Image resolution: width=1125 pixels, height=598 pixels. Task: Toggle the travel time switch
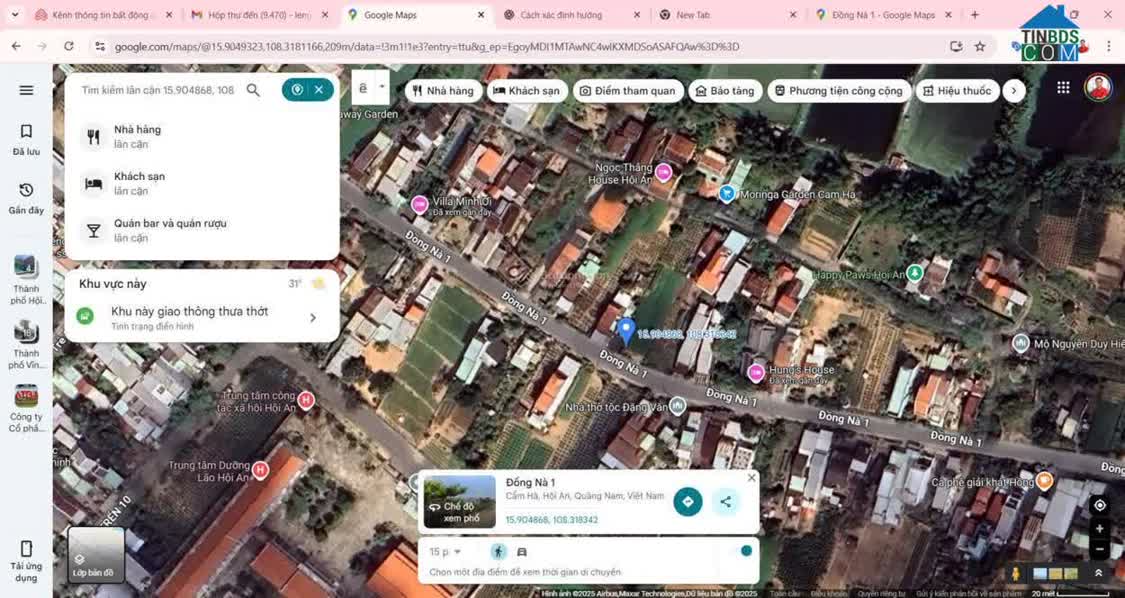pos(741,551)
